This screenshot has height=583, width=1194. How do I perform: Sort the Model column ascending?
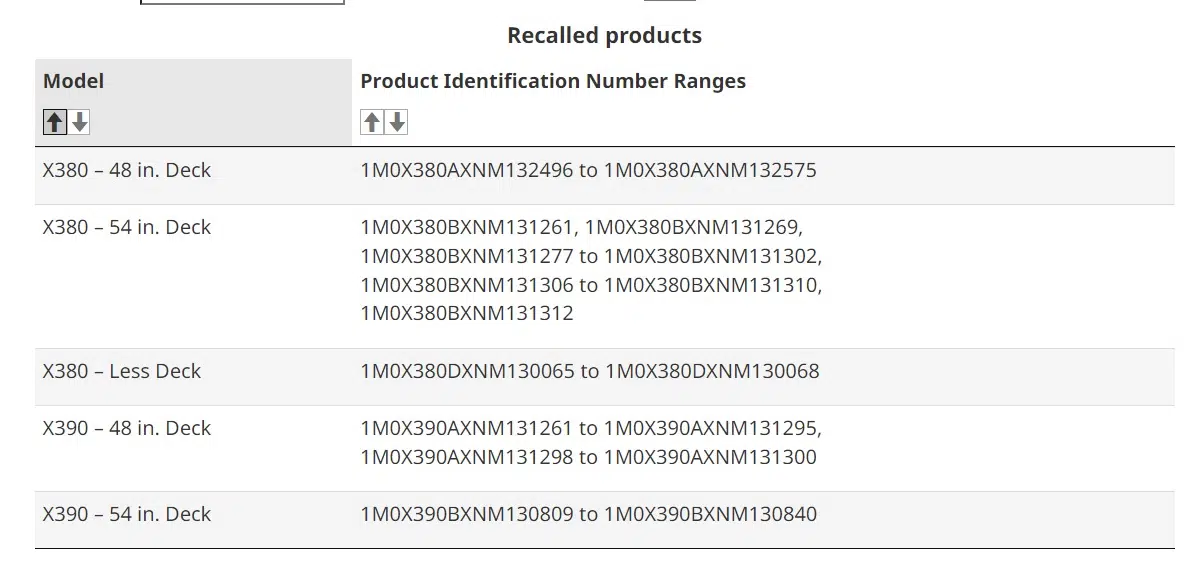55,123
